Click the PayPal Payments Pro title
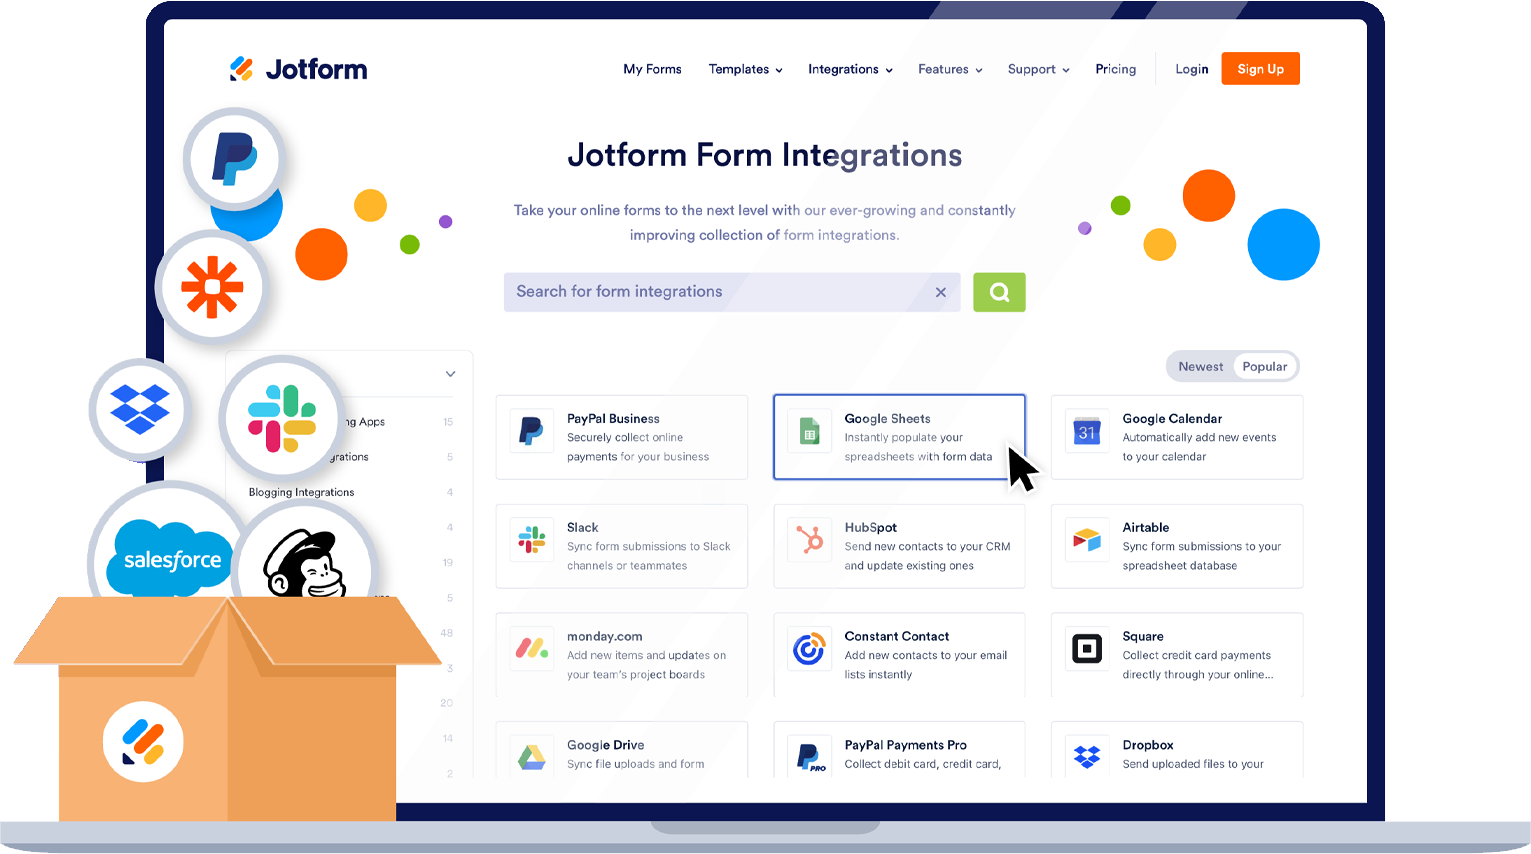 pyautogui.click(x=905, y=746)
